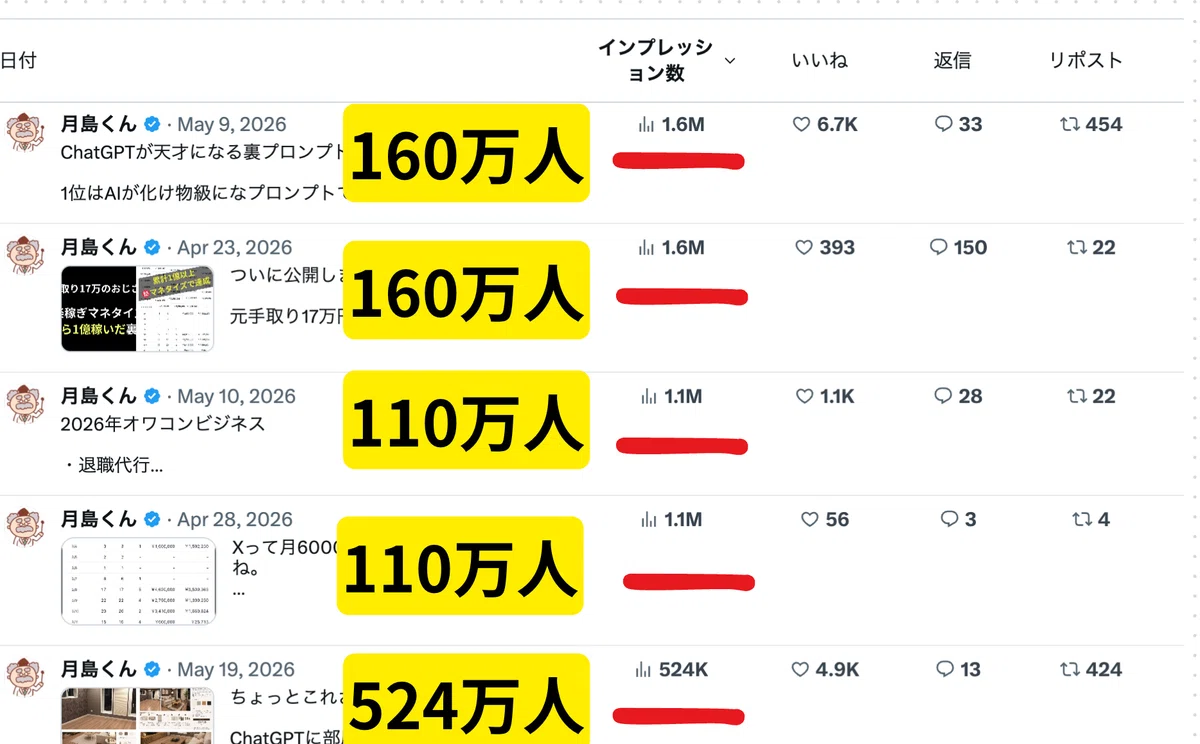Click the impressions bar icon beside 524K
This screenshot has width=1200, height=744.
[643, 670]
